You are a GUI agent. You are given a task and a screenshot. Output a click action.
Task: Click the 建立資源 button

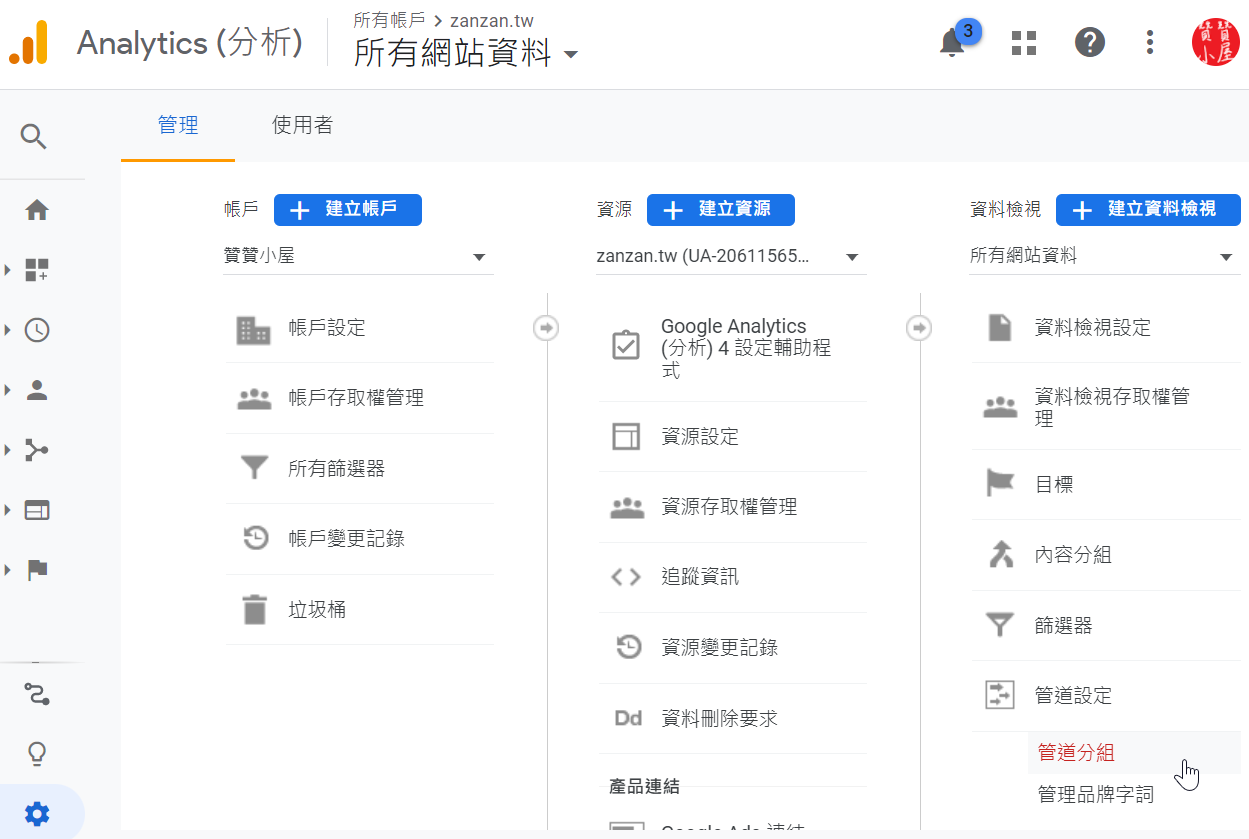tap(721, 210)
